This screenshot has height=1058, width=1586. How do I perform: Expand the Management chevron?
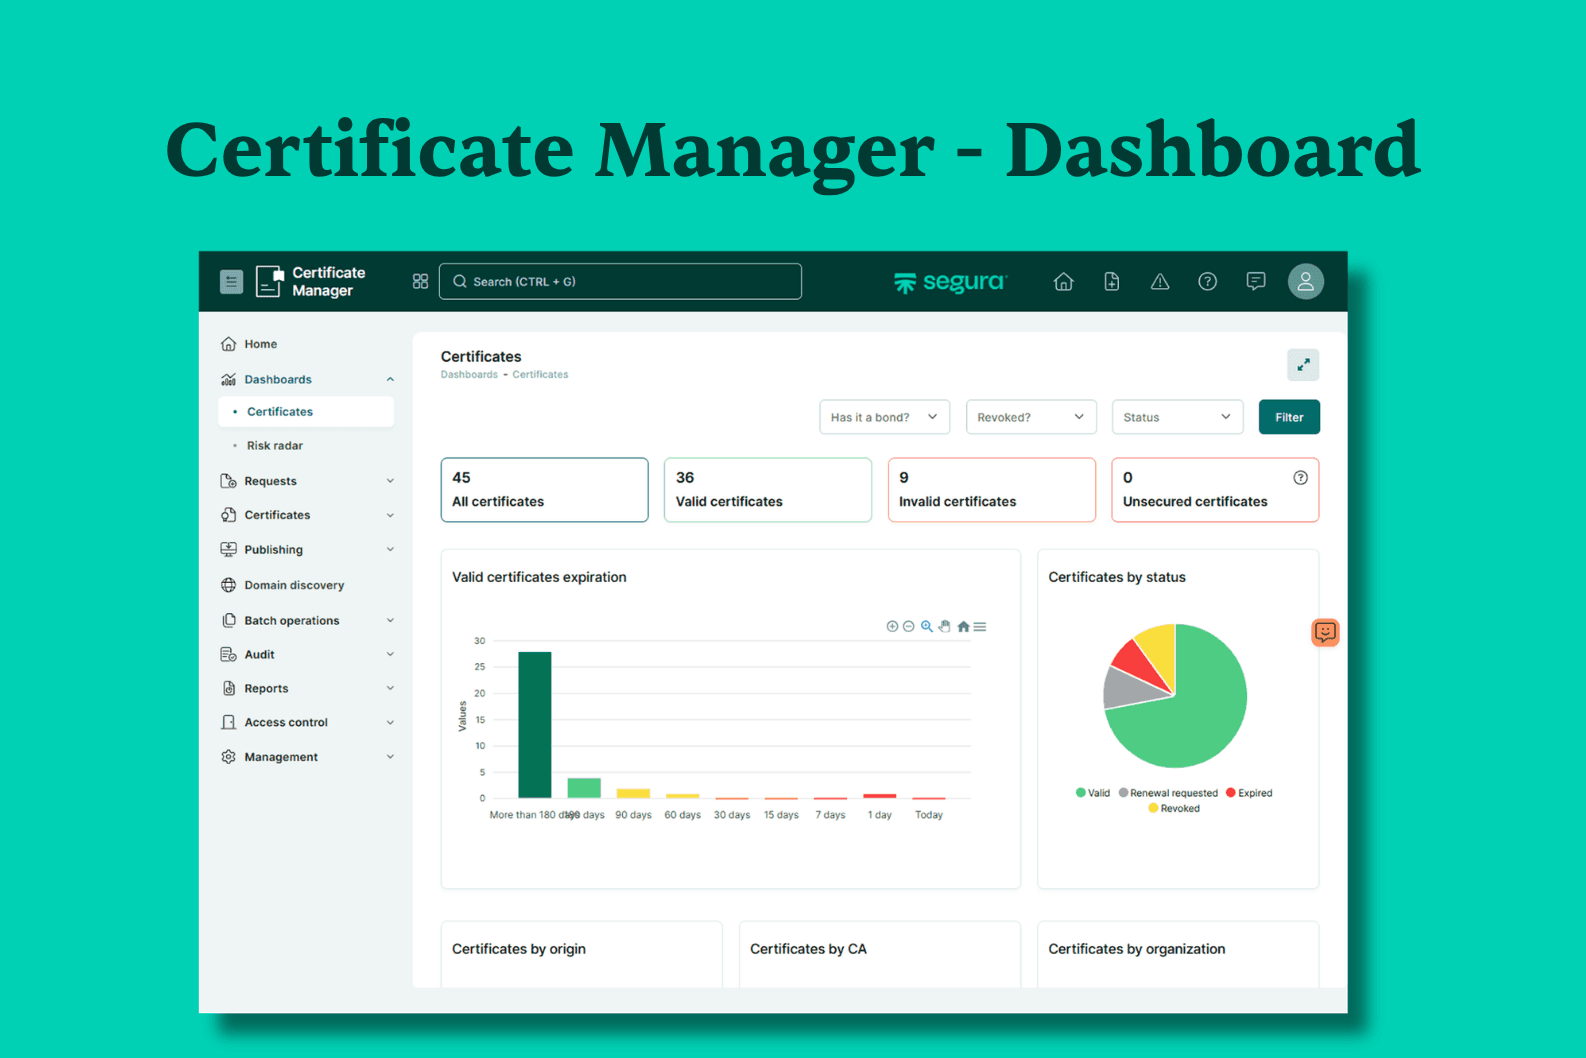pyautogui.click(x=390, y=757)
